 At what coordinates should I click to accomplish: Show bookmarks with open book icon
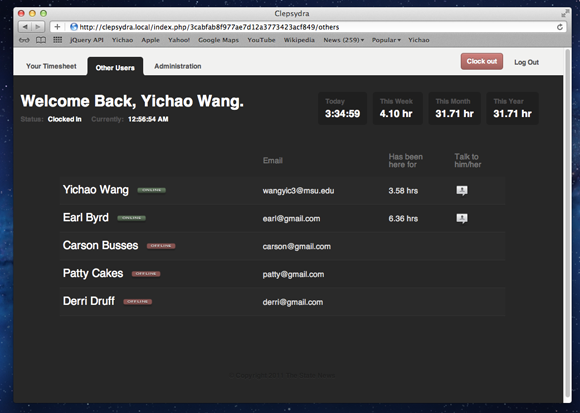point(41,40)
